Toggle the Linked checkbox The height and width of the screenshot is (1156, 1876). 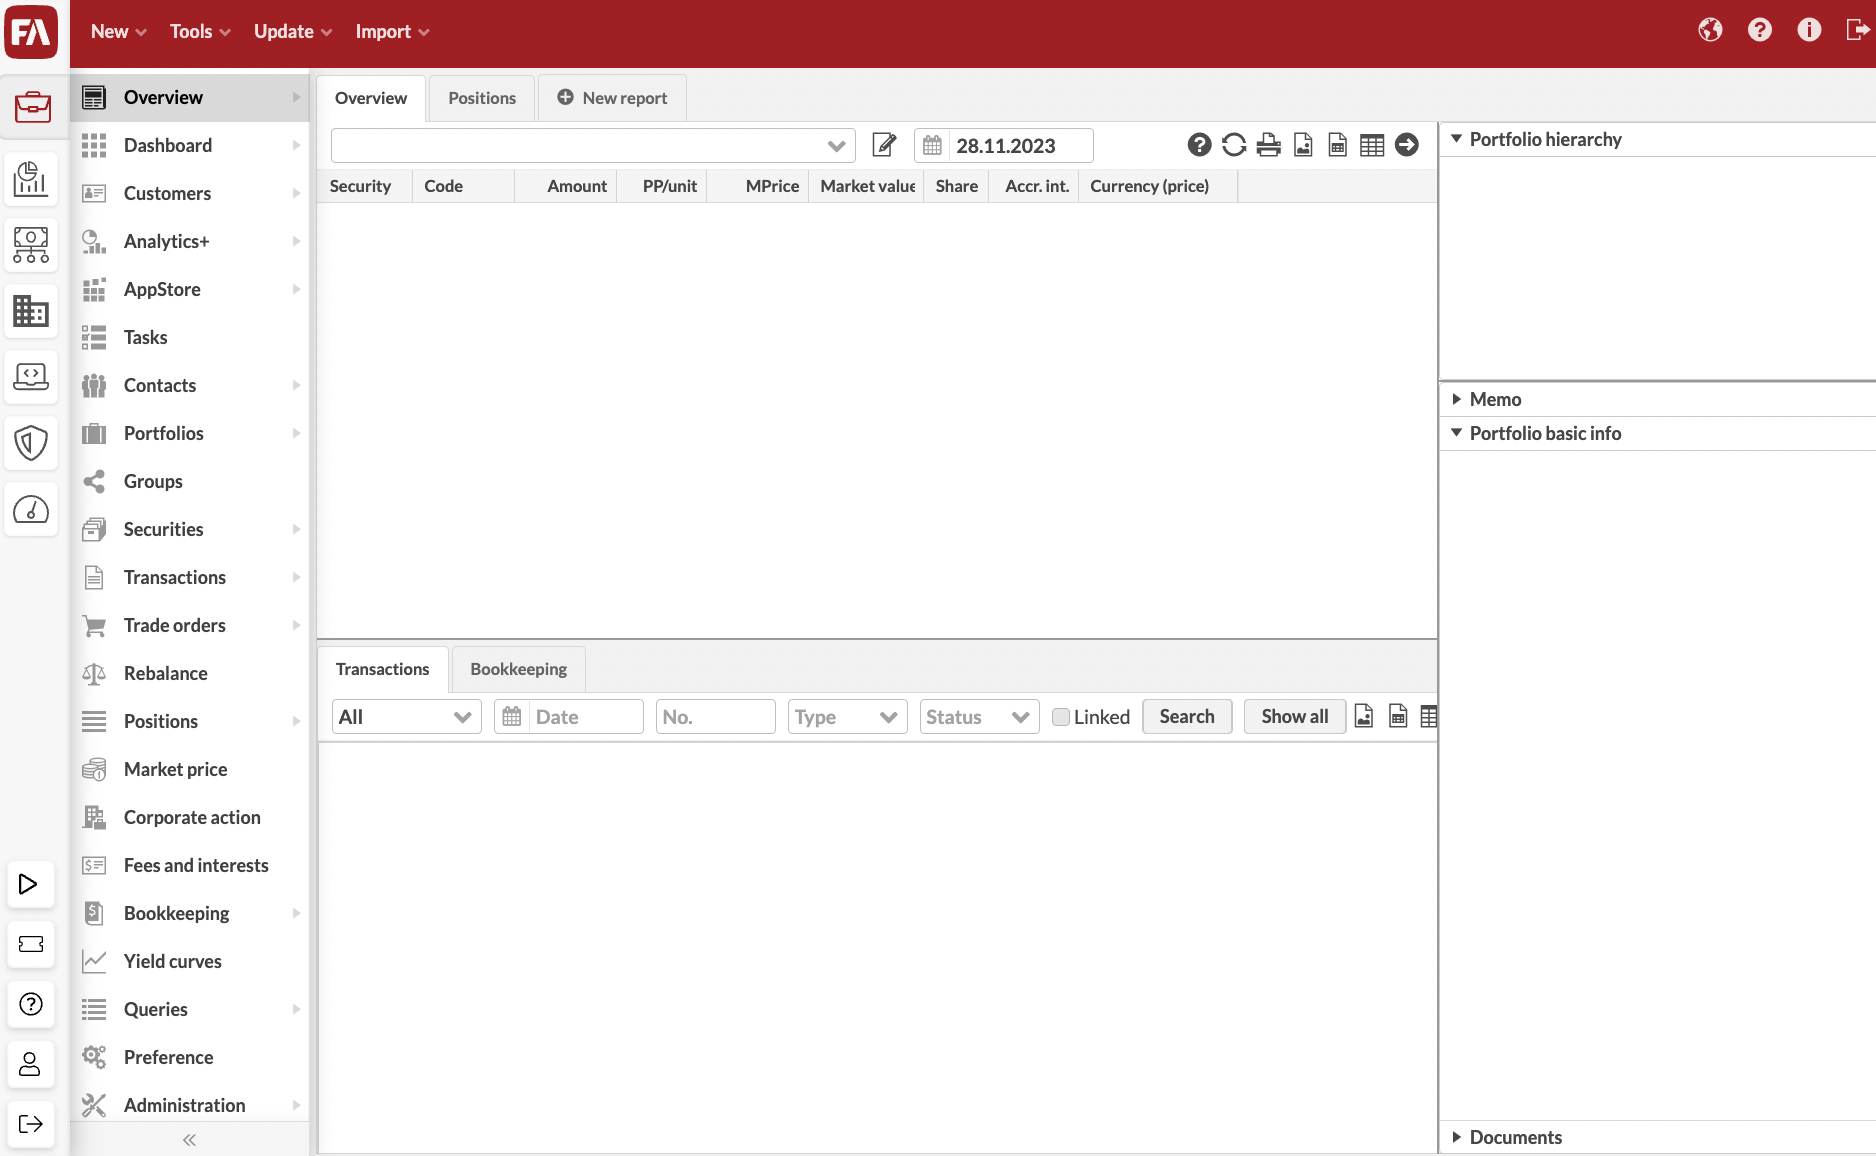point(1061,717)
